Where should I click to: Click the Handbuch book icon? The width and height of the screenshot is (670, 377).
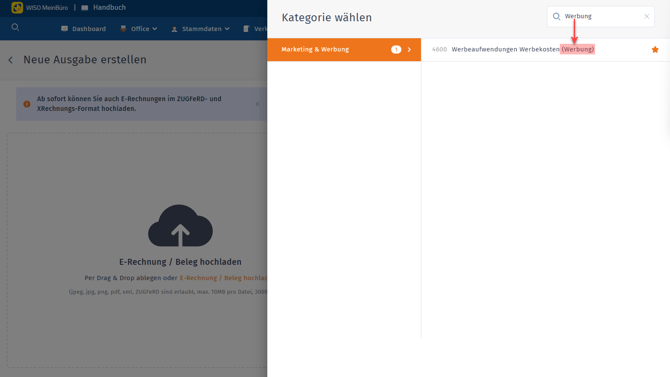point(85,7)
